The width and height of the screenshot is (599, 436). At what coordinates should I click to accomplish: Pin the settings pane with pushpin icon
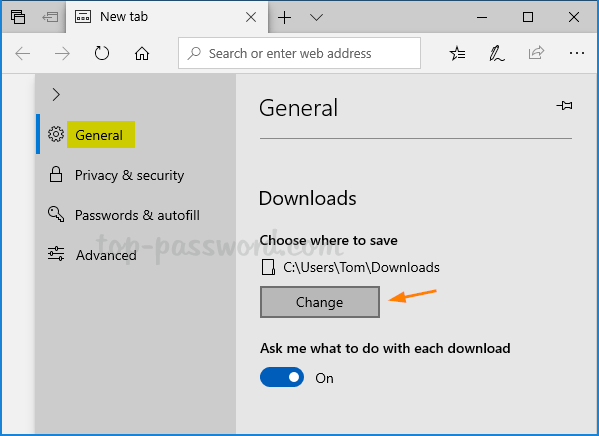[564, 105]
